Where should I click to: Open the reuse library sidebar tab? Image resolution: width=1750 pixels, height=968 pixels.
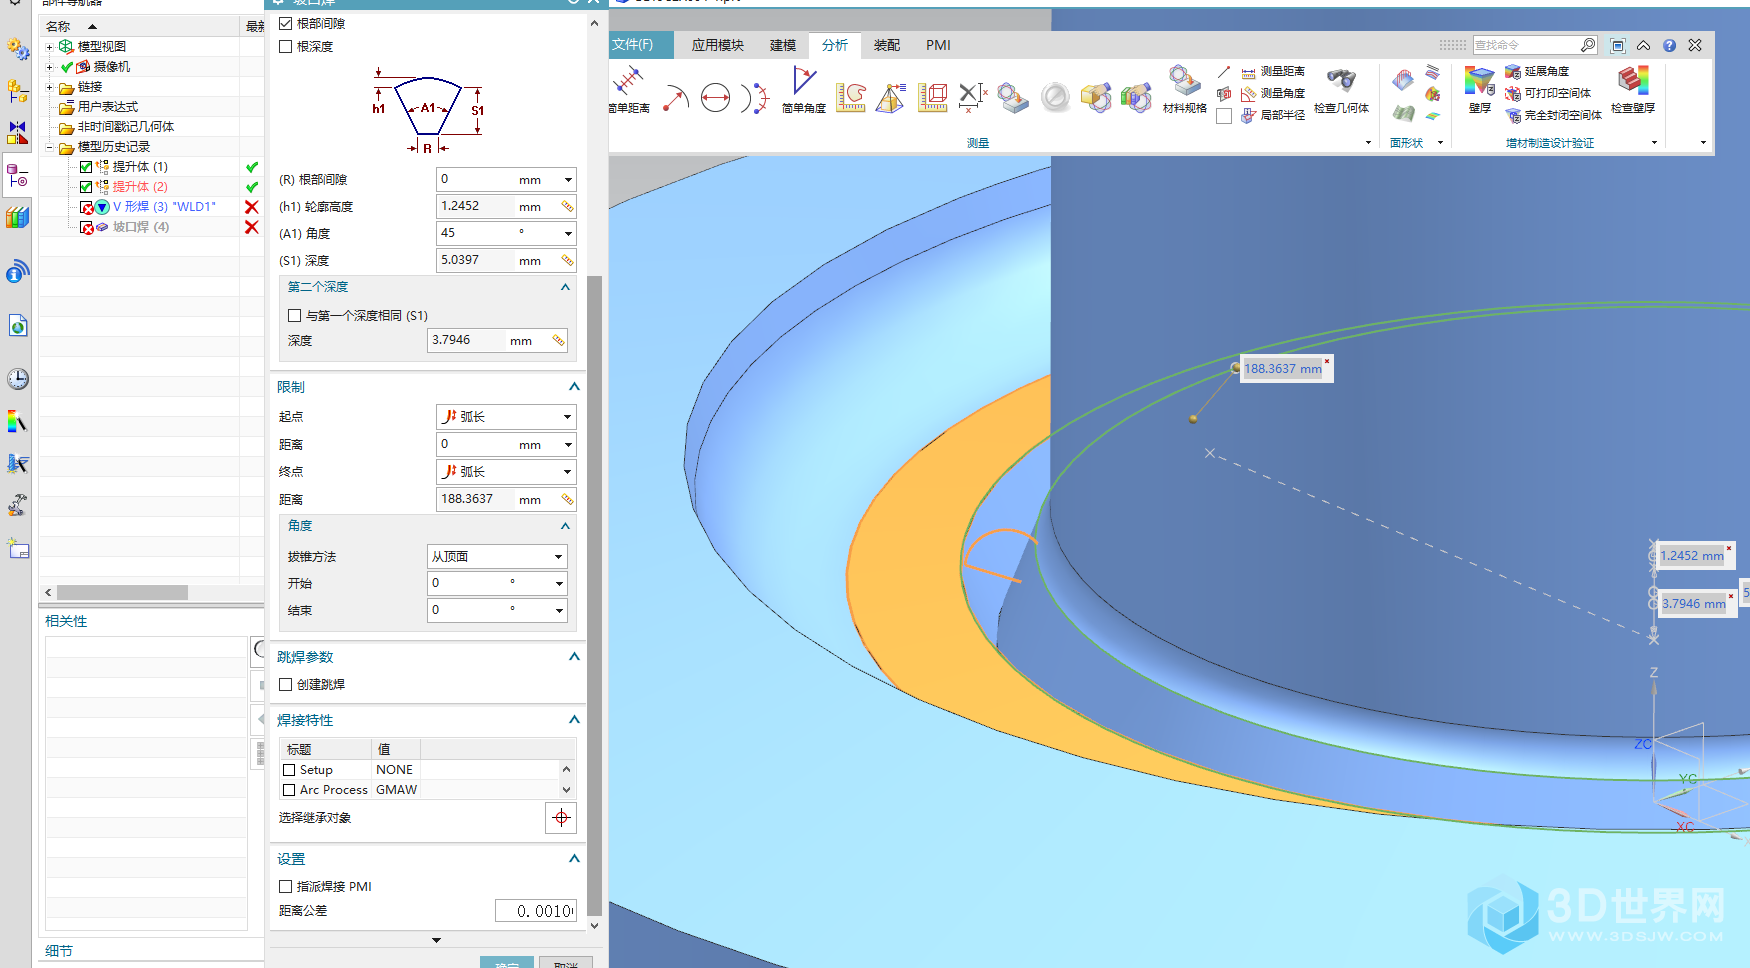click(x=17, y=218)
